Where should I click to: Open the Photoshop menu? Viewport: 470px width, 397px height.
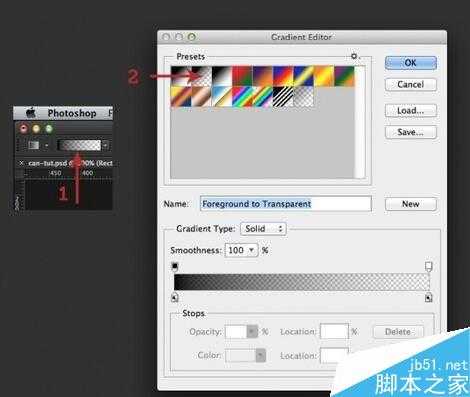(x=72, y=113)
